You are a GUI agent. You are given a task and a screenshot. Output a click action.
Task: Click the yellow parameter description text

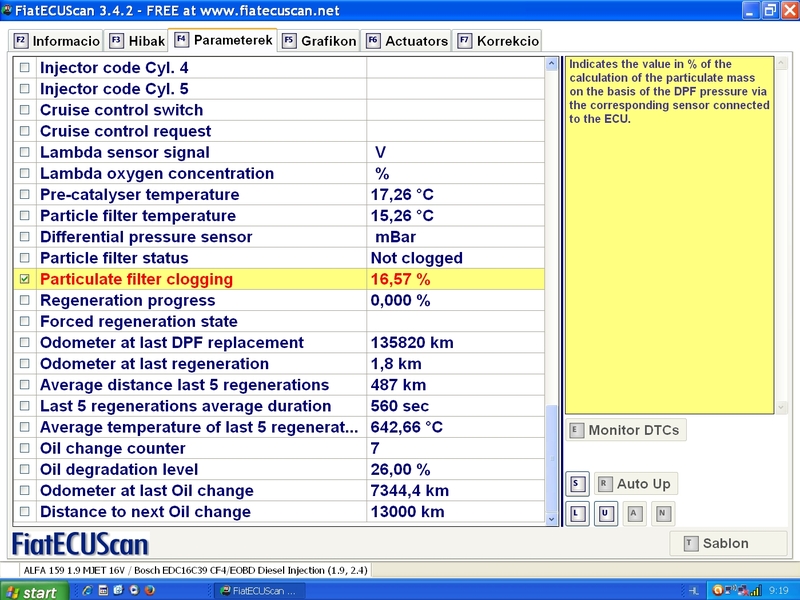[669, 91]
